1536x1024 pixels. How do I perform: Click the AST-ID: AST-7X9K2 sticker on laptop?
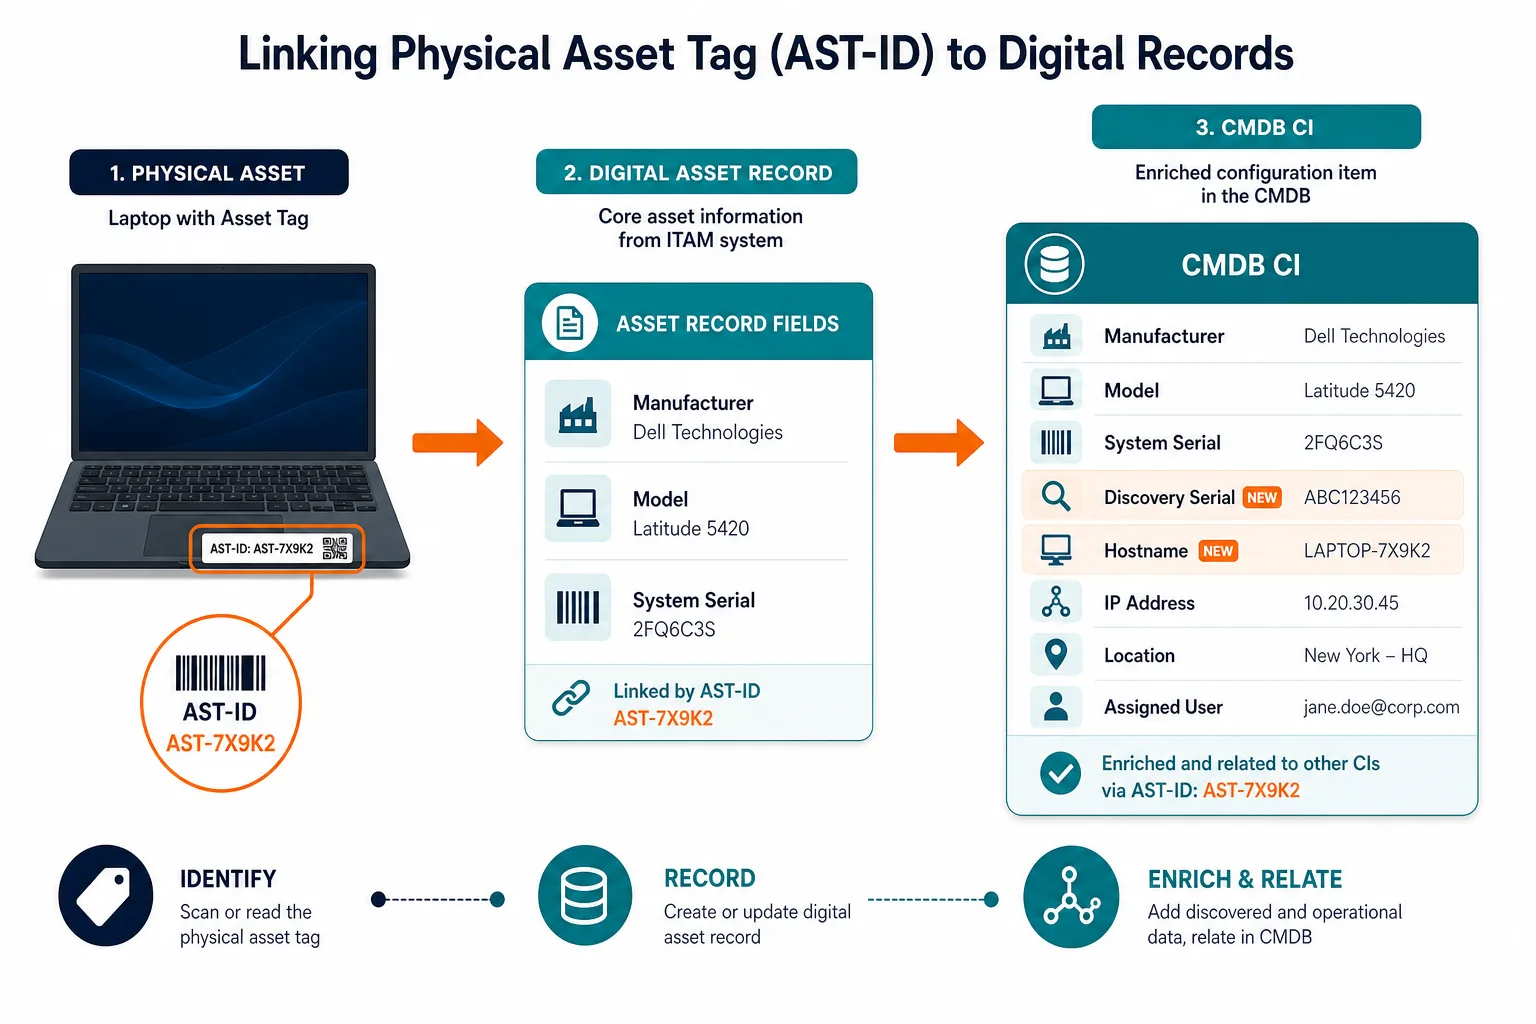click(277, 548)
